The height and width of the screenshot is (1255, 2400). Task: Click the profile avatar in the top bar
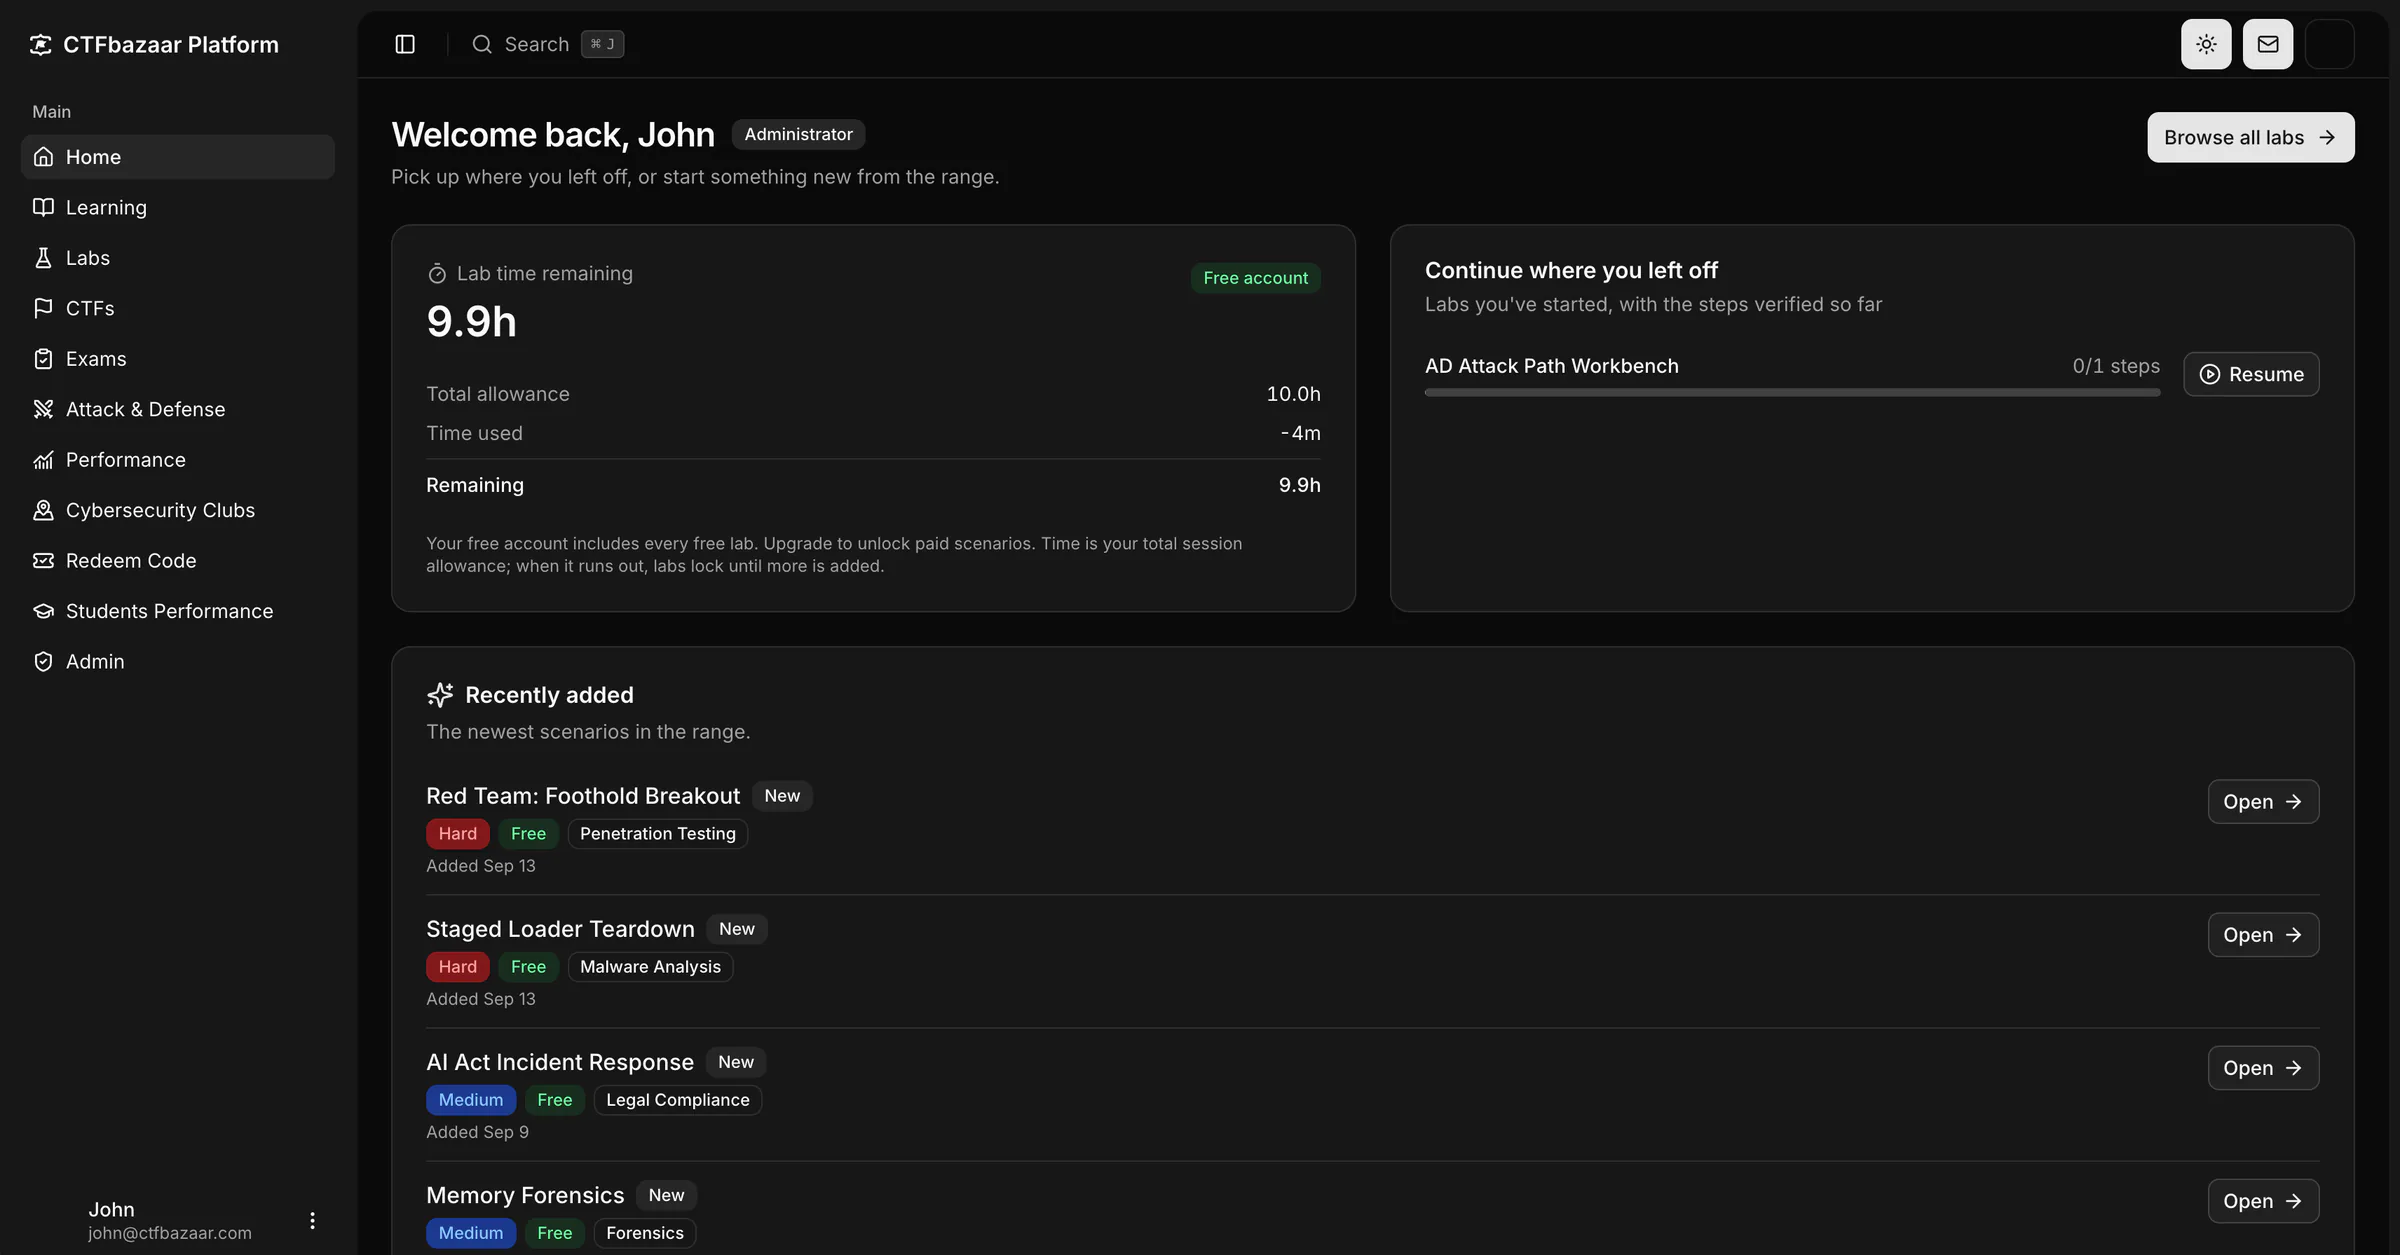click(2330, 44)
